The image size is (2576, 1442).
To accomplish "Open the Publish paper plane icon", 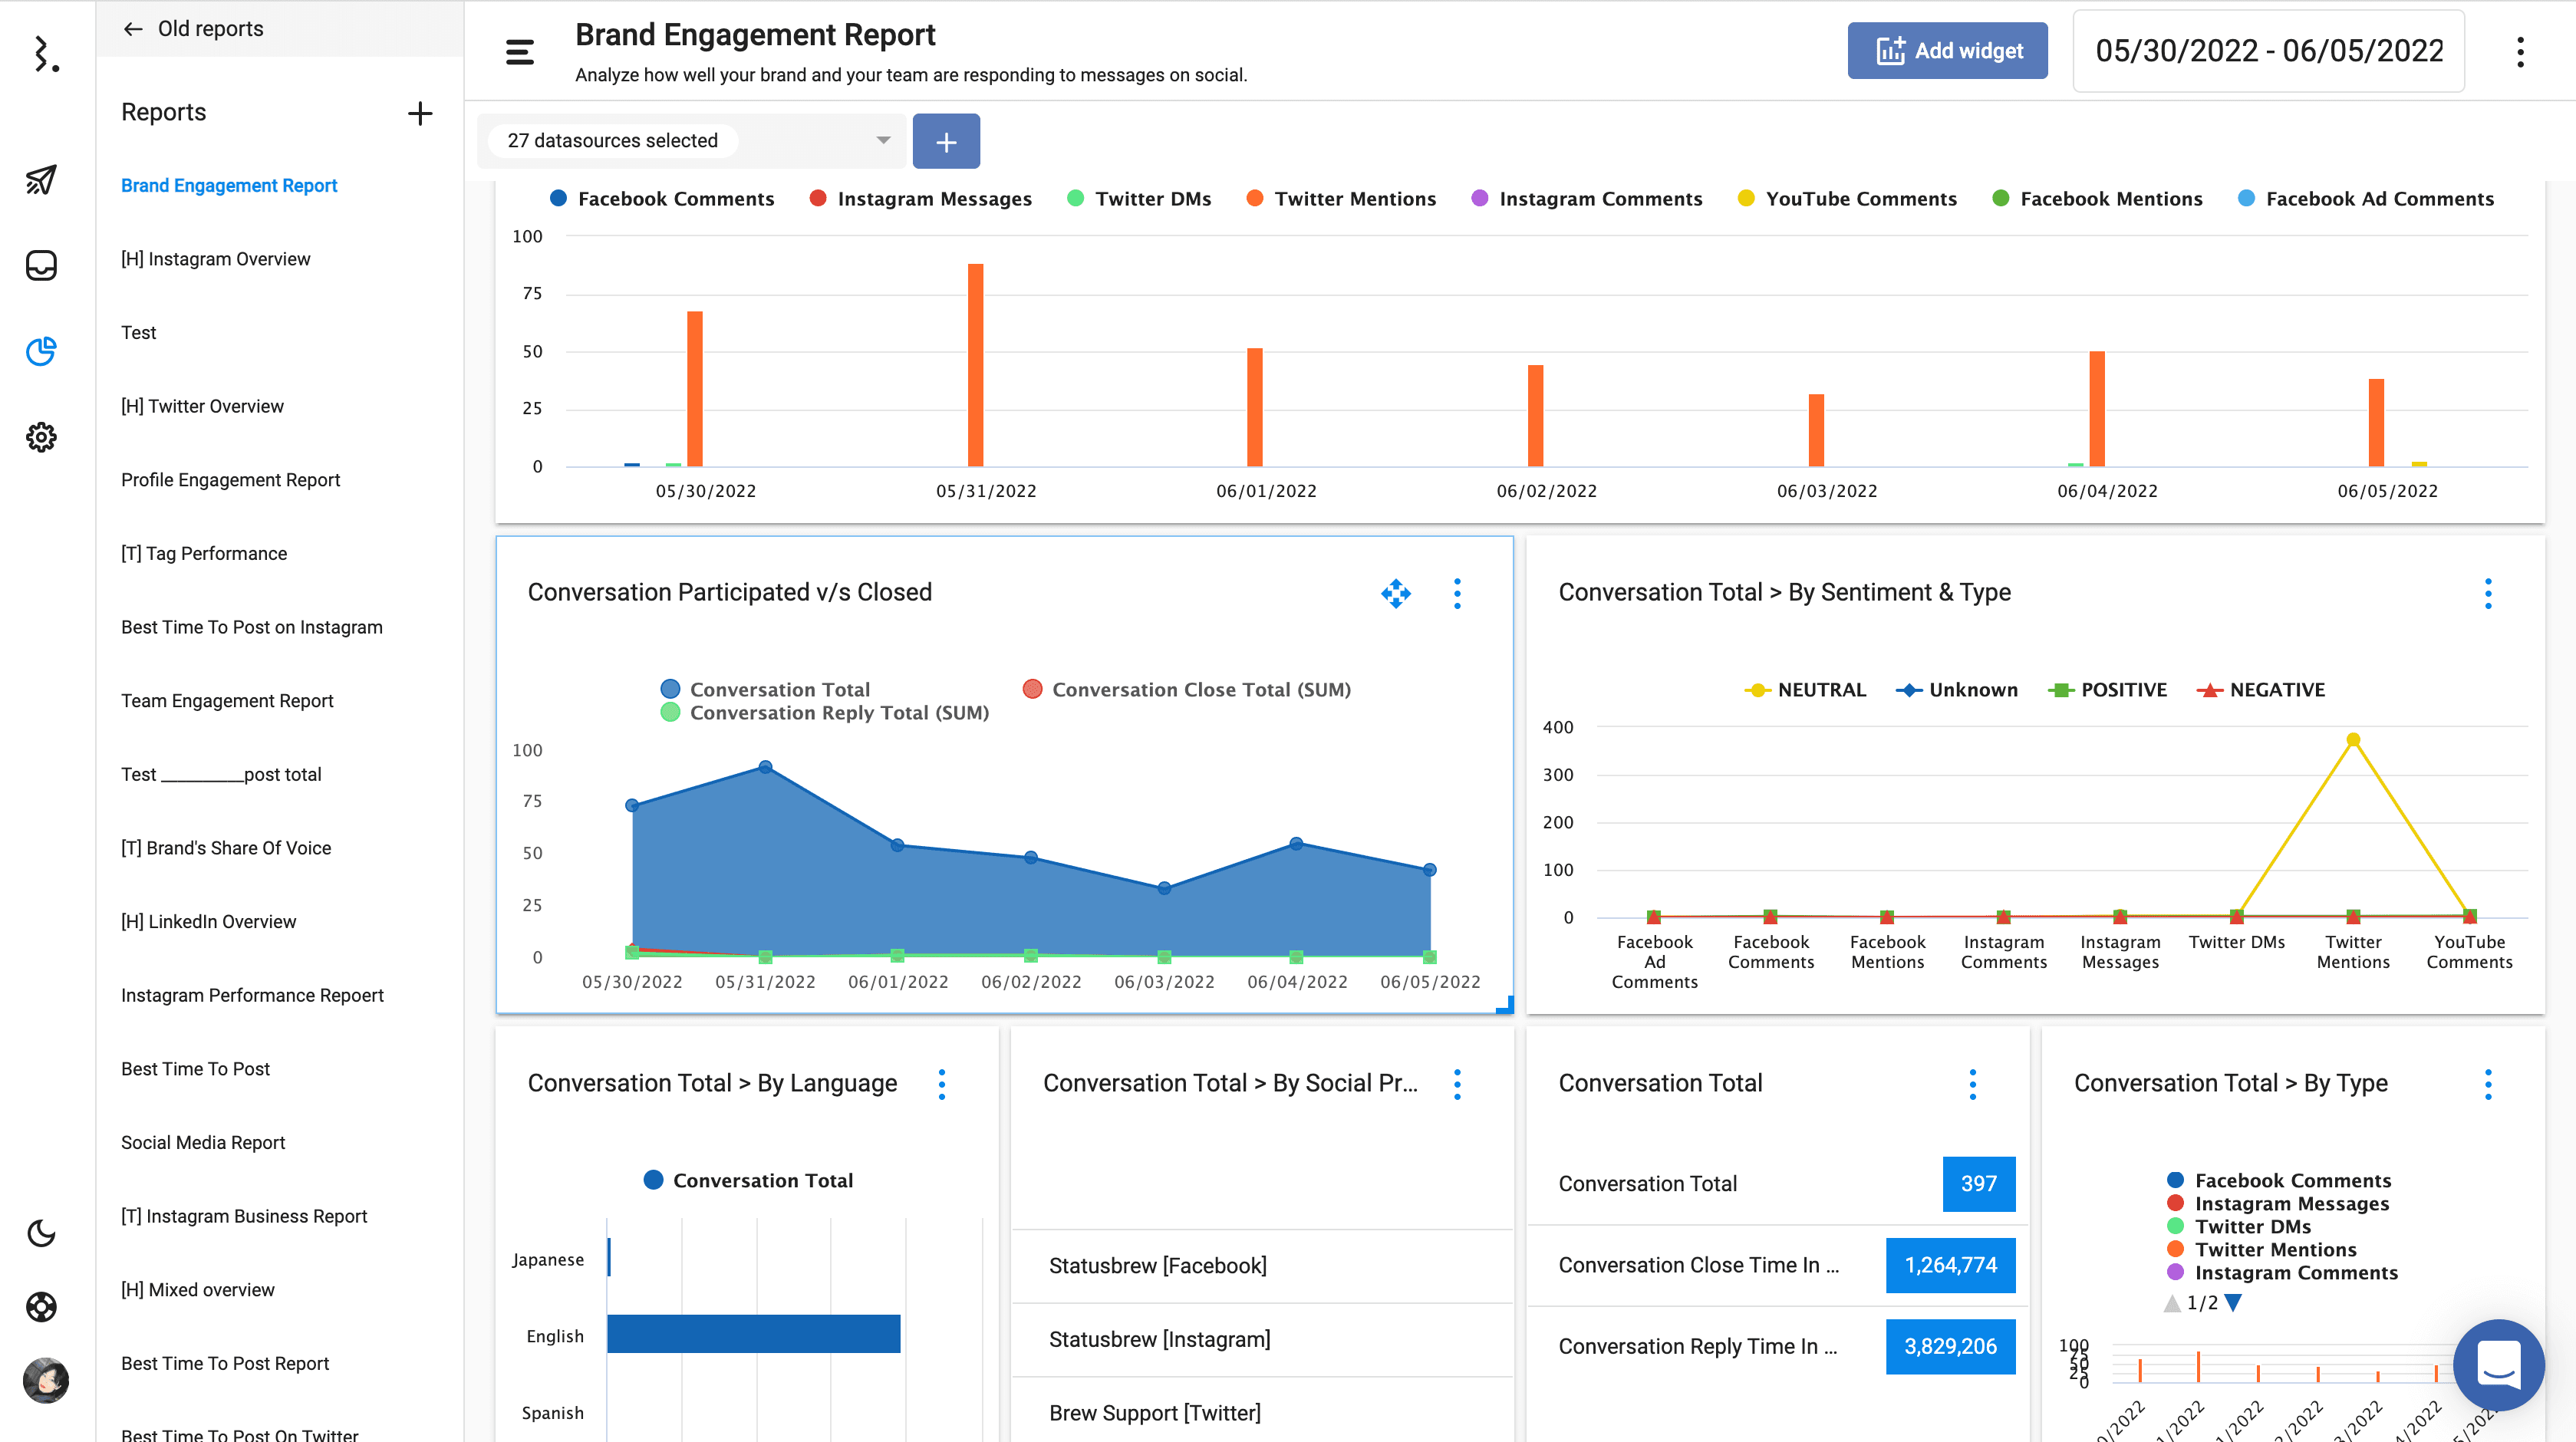I will 41,180.
